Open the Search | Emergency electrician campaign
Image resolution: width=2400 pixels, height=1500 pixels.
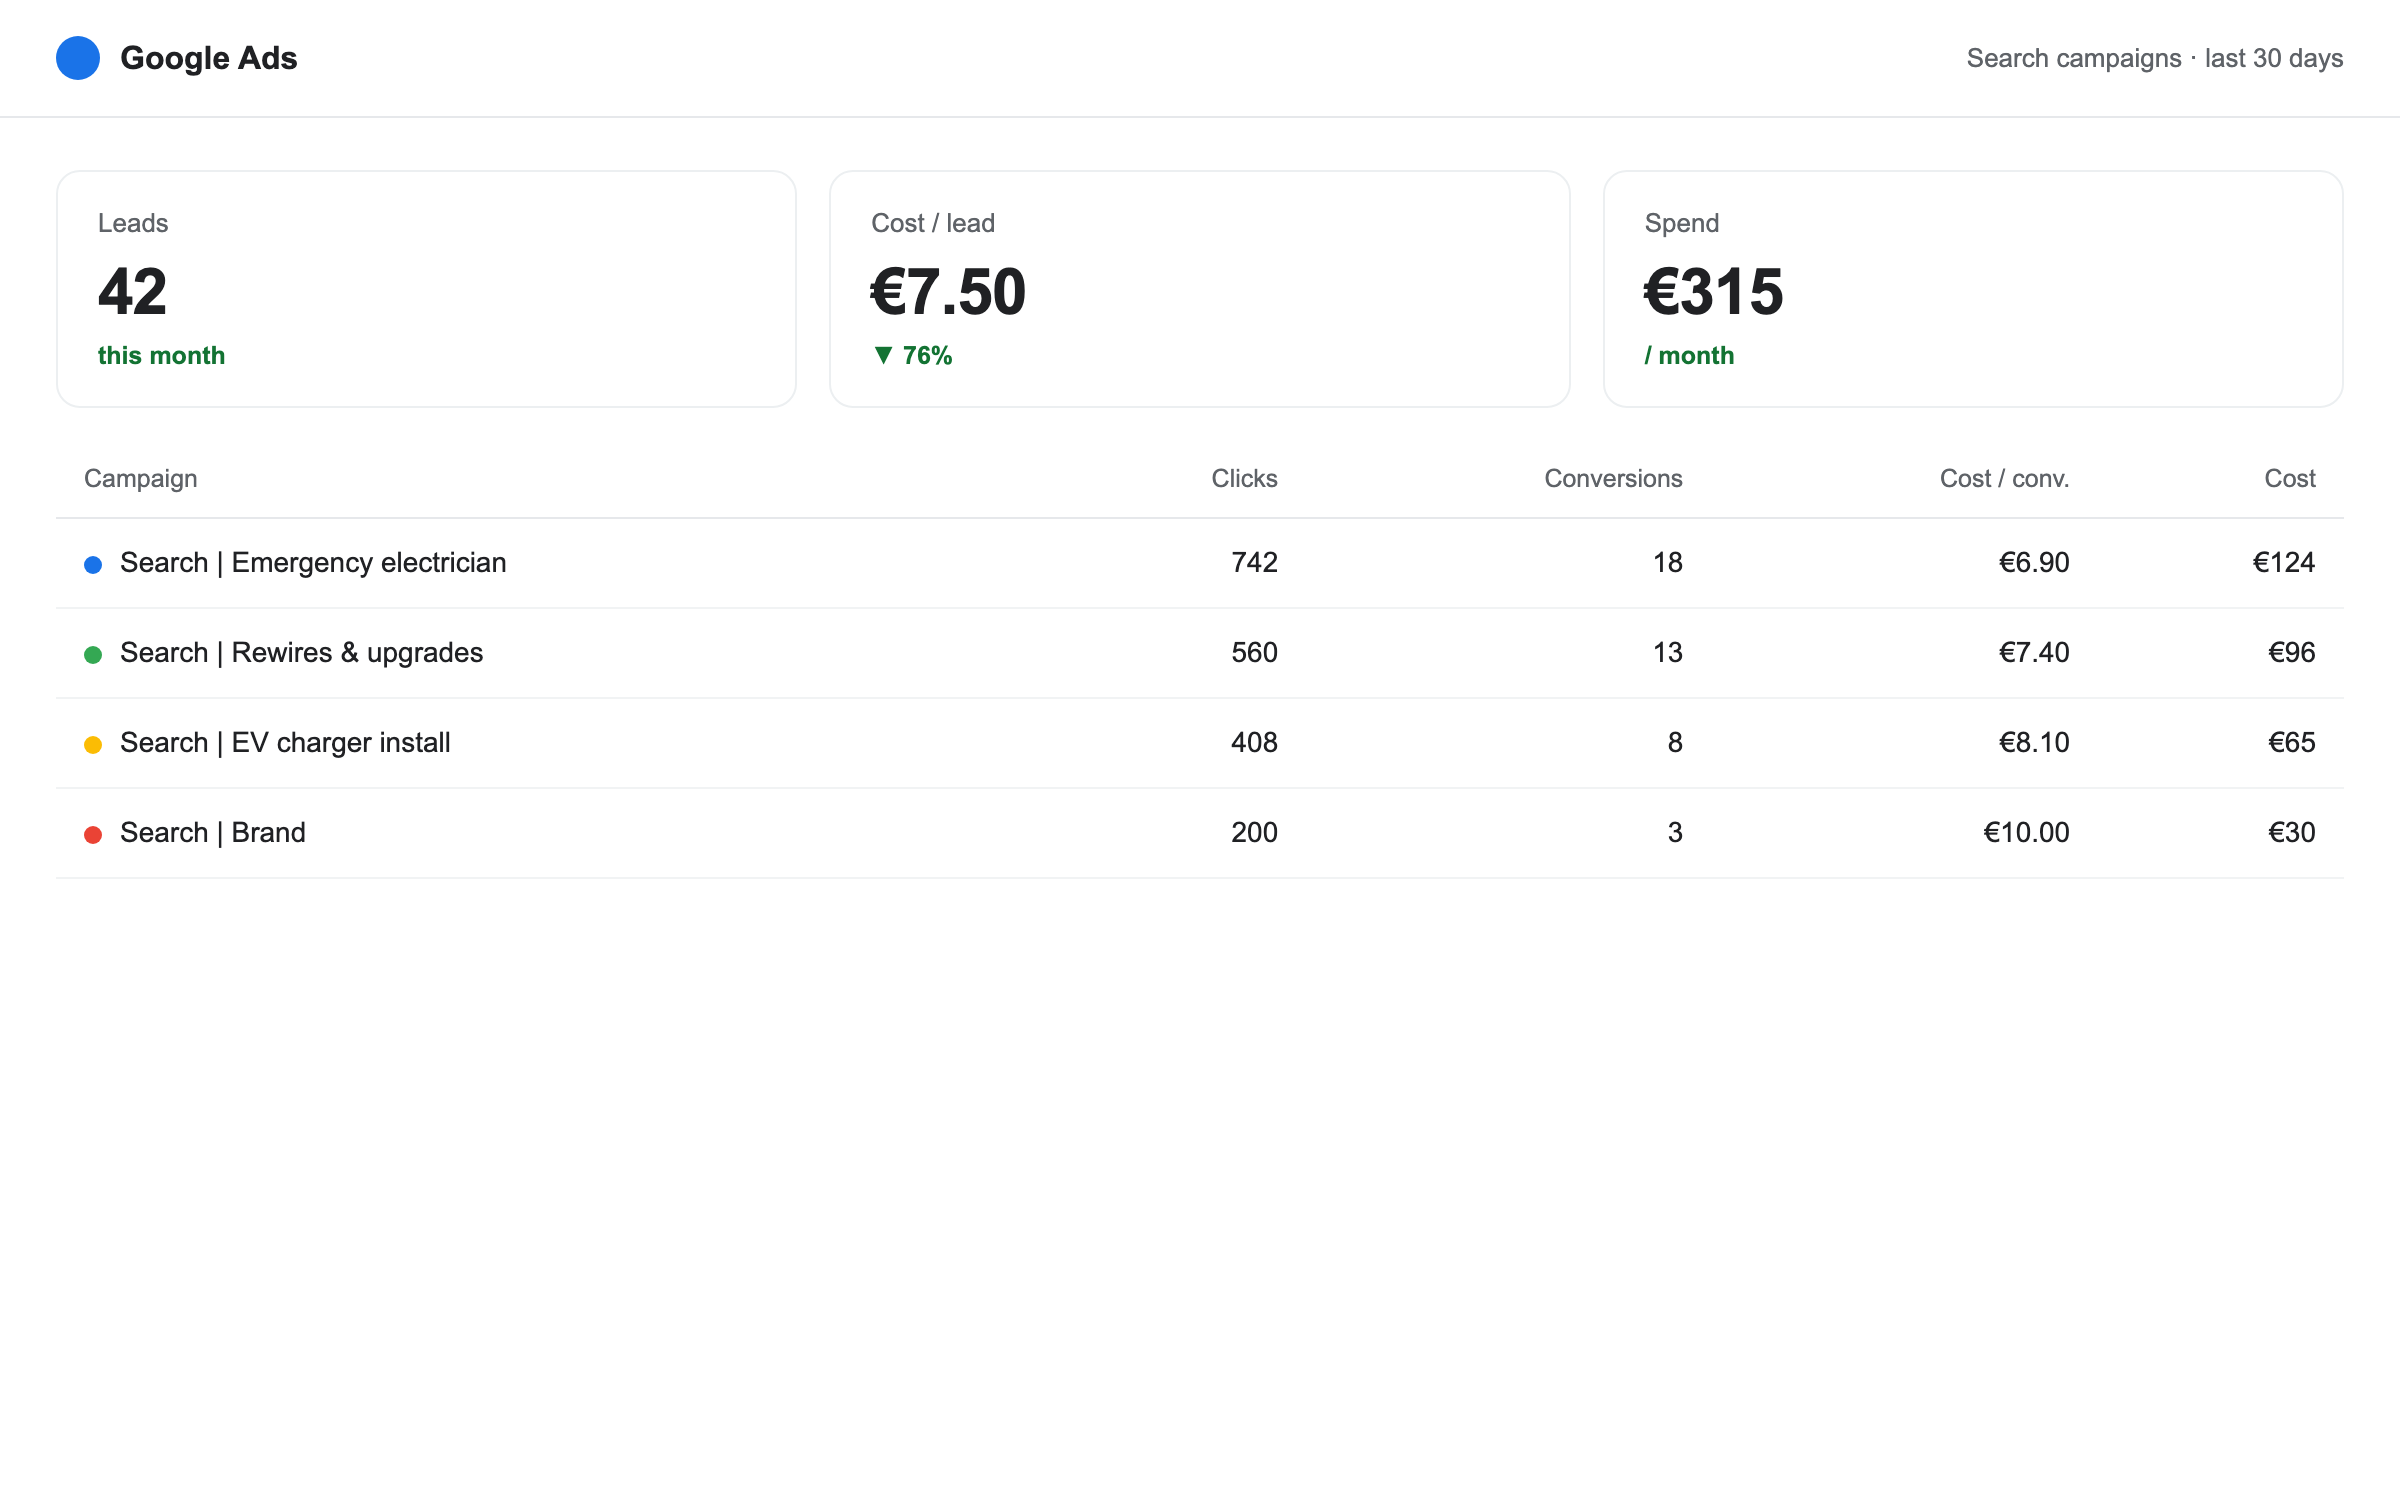tap(313, 563)
